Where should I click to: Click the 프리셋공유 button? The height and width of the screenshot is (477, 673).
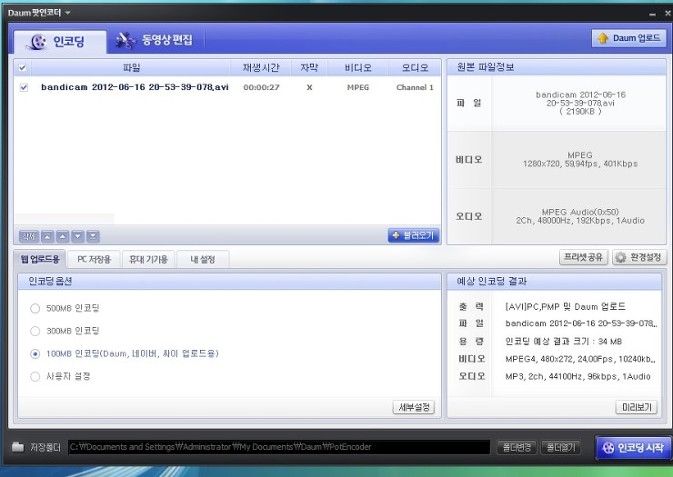(583, 258)
